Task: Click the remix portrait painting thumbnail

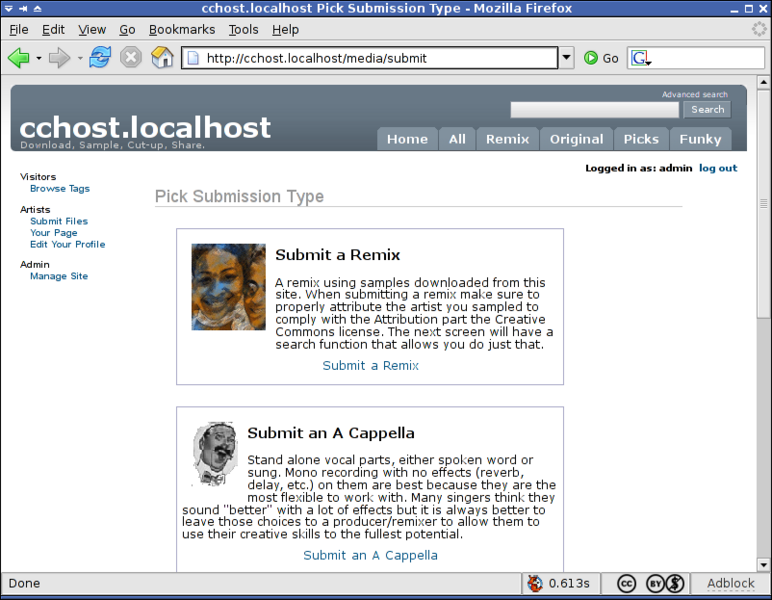Action: click(228, 287)
